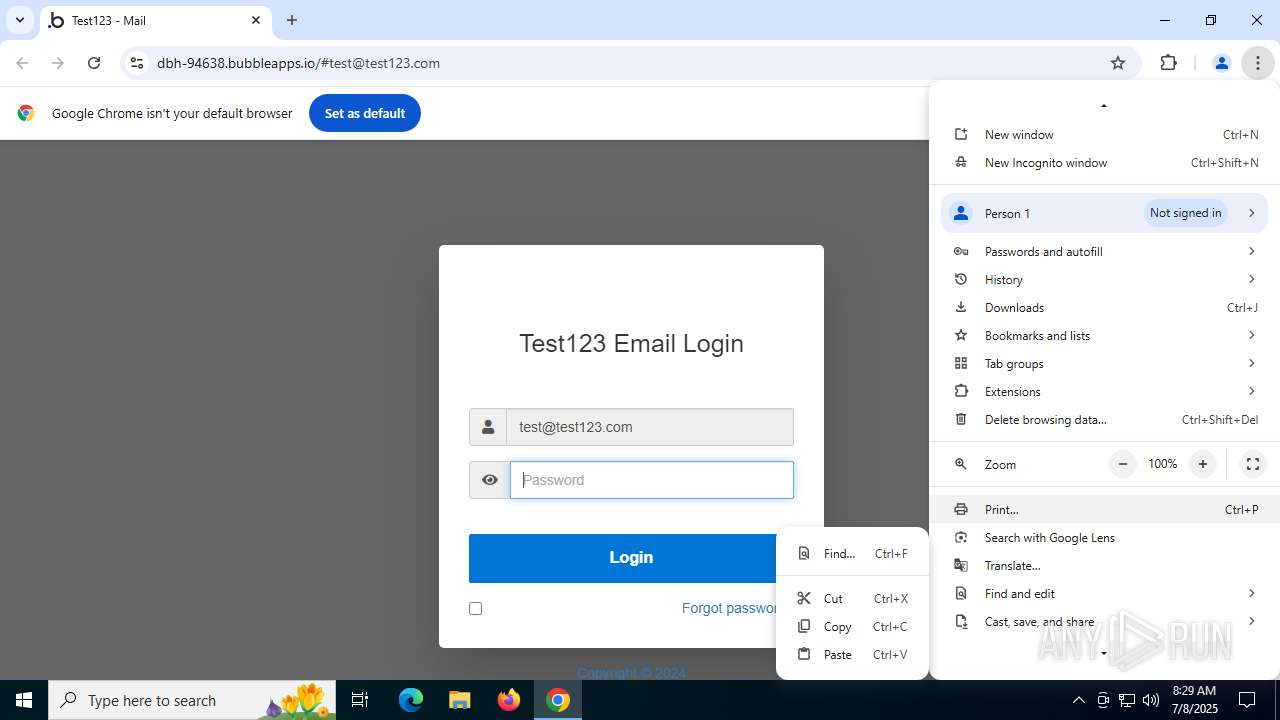1280x720 pixels.
Task: Click Find in the submenu
Action: (852, 553)
